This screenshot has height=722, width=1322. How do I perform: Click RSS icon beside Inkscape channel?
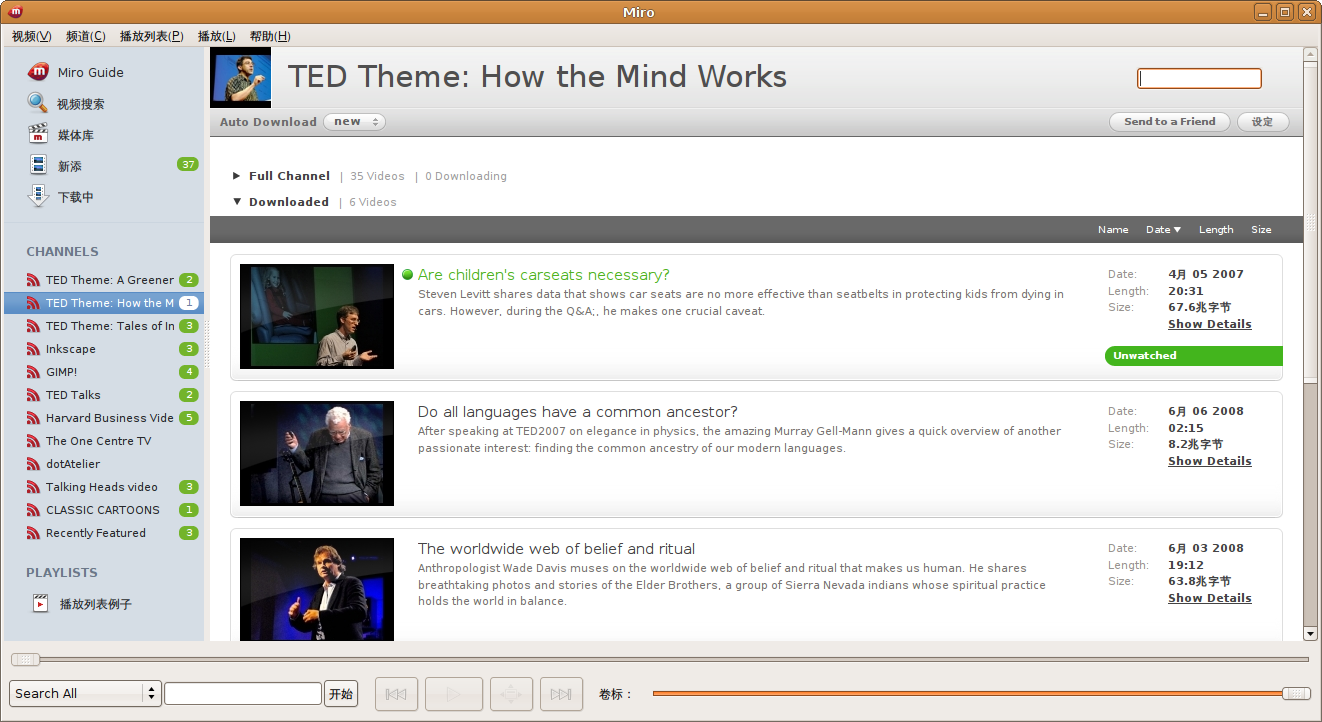(33, 349)
